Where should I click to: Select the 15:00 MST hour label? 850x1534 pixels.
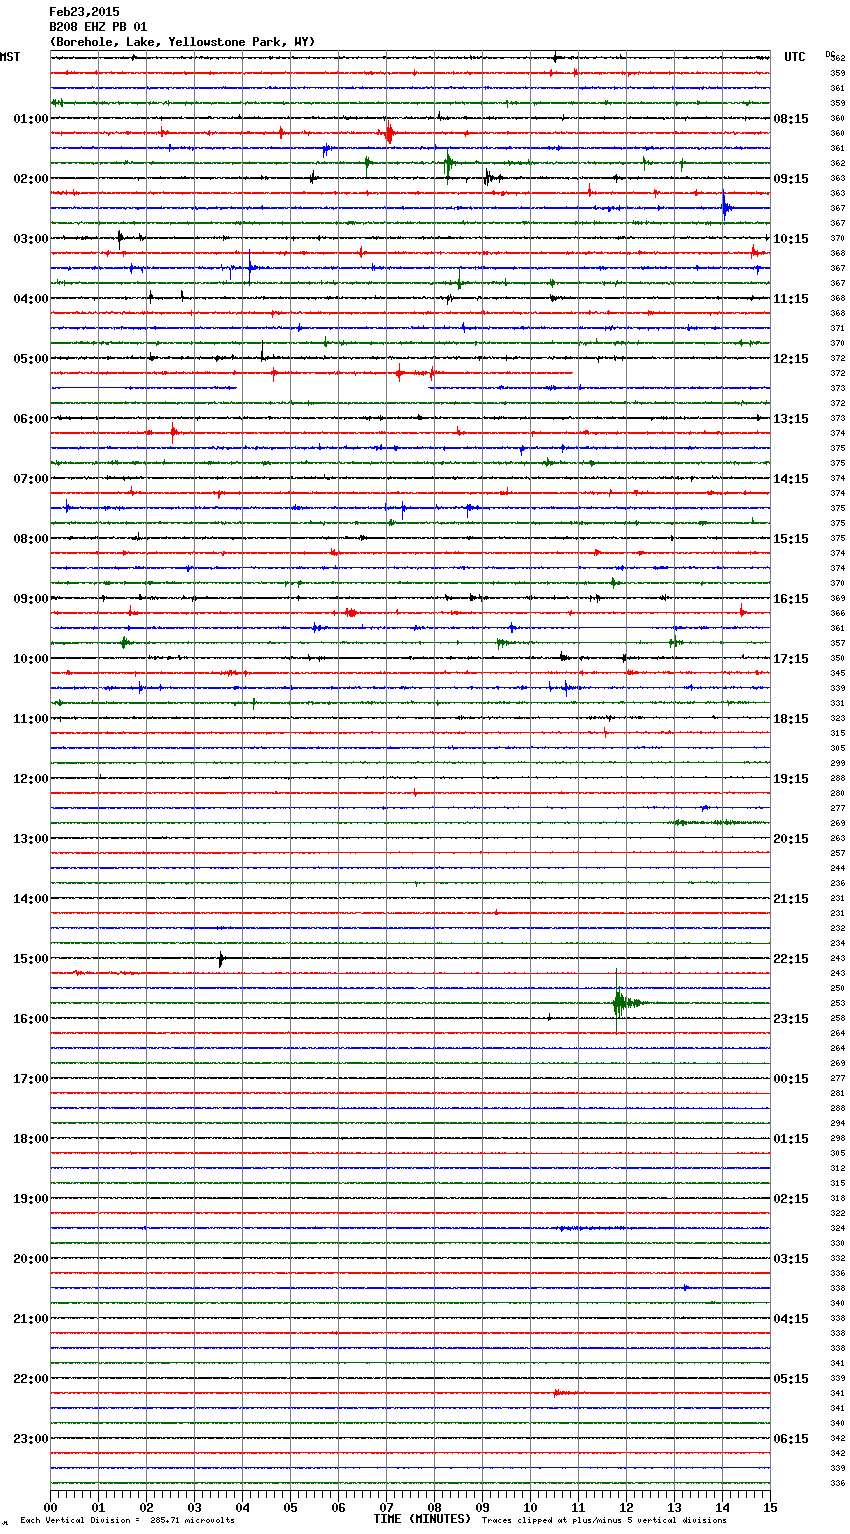pyautogui.click(x=31, y=959)
